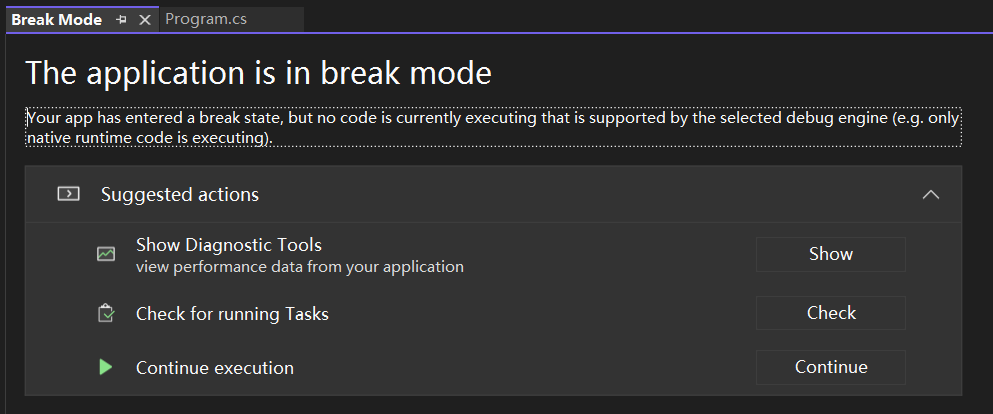Close the Break Mode tab
Image resolution: width=993 pixels, height=414 pixels.
pos(145,20)
